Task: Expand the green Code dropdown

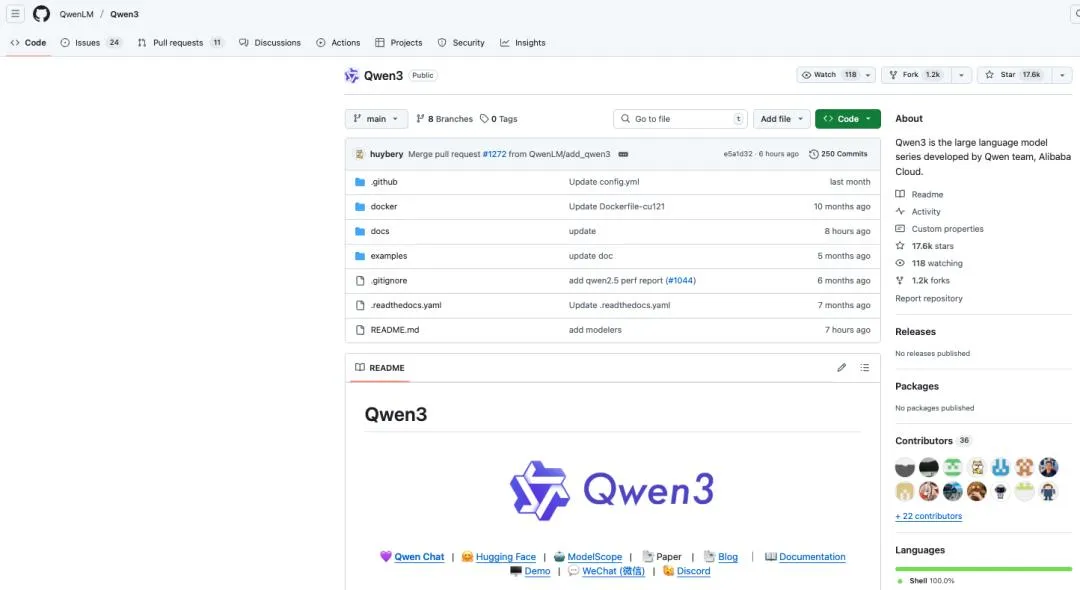Action: click(847, 118)
